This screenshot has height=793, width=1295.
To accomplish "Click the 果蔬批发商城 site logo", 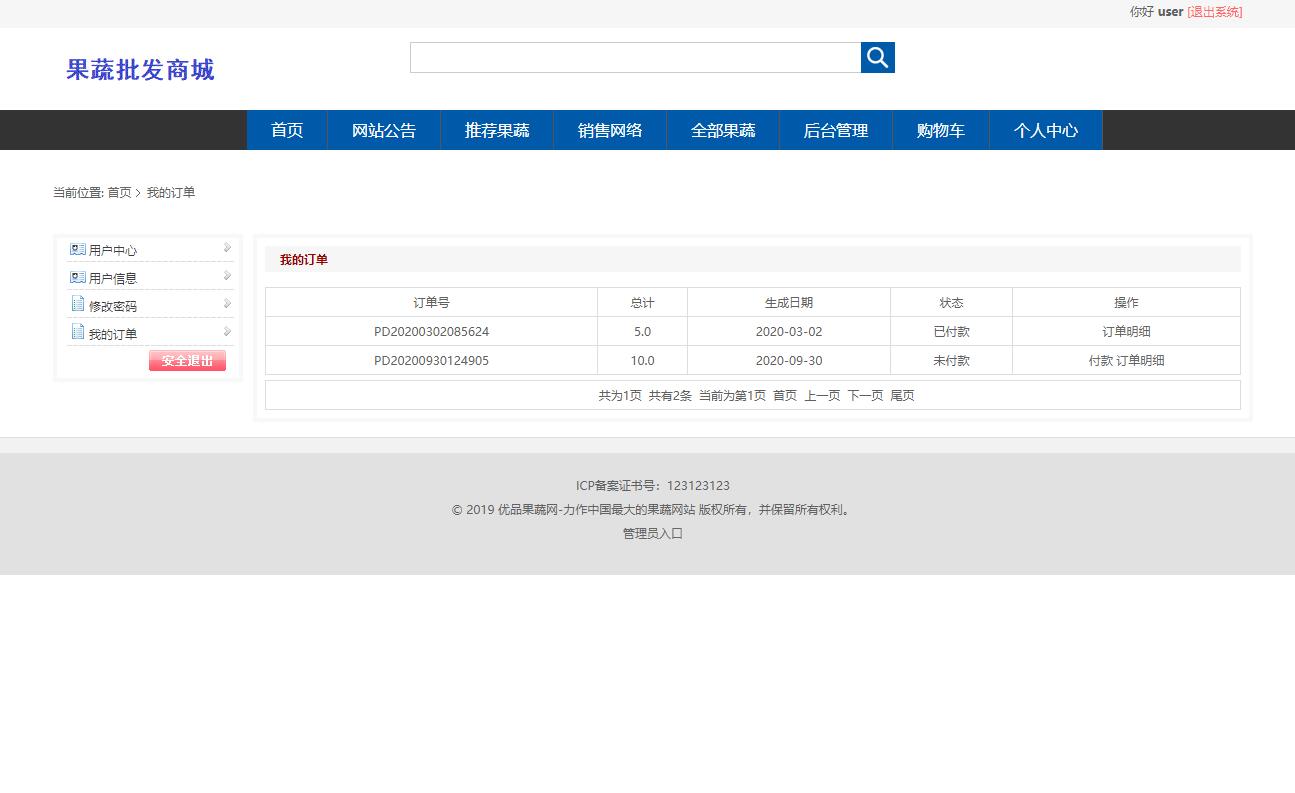I will [x=139, y=70].
